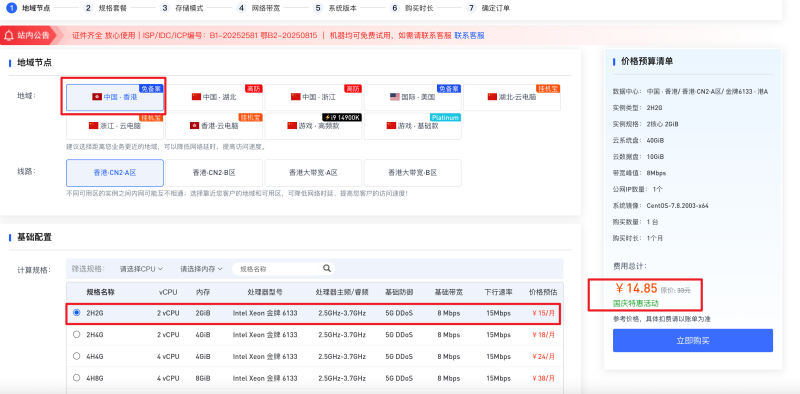Choose line 香港·CN2·A区

tap(115, 173)
